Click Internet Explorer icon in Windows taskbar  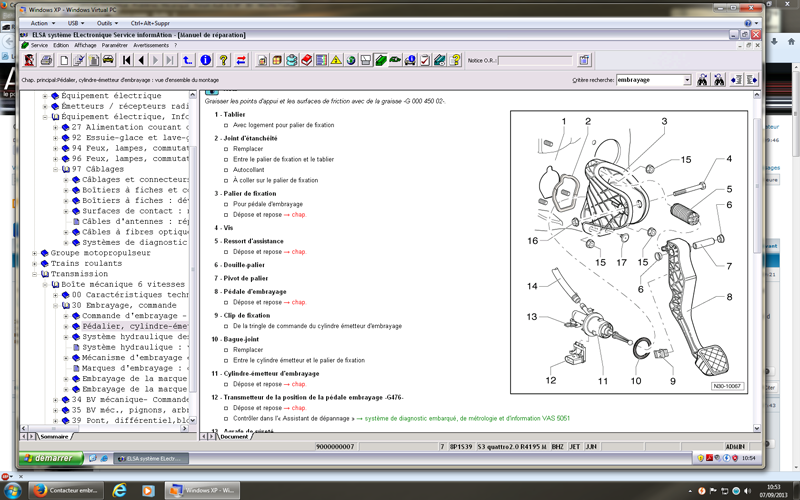(119, 490)
